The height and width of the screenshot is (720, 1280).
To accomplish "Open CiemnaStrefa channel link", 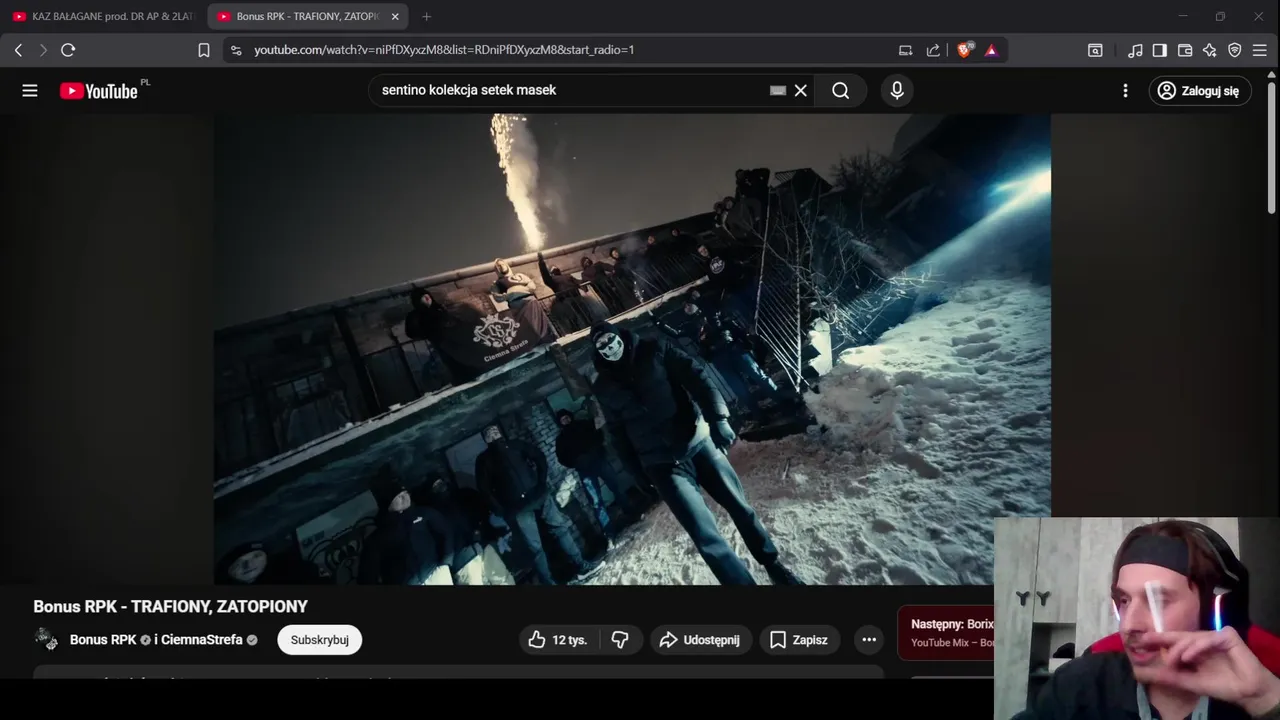I will (202, 640).
